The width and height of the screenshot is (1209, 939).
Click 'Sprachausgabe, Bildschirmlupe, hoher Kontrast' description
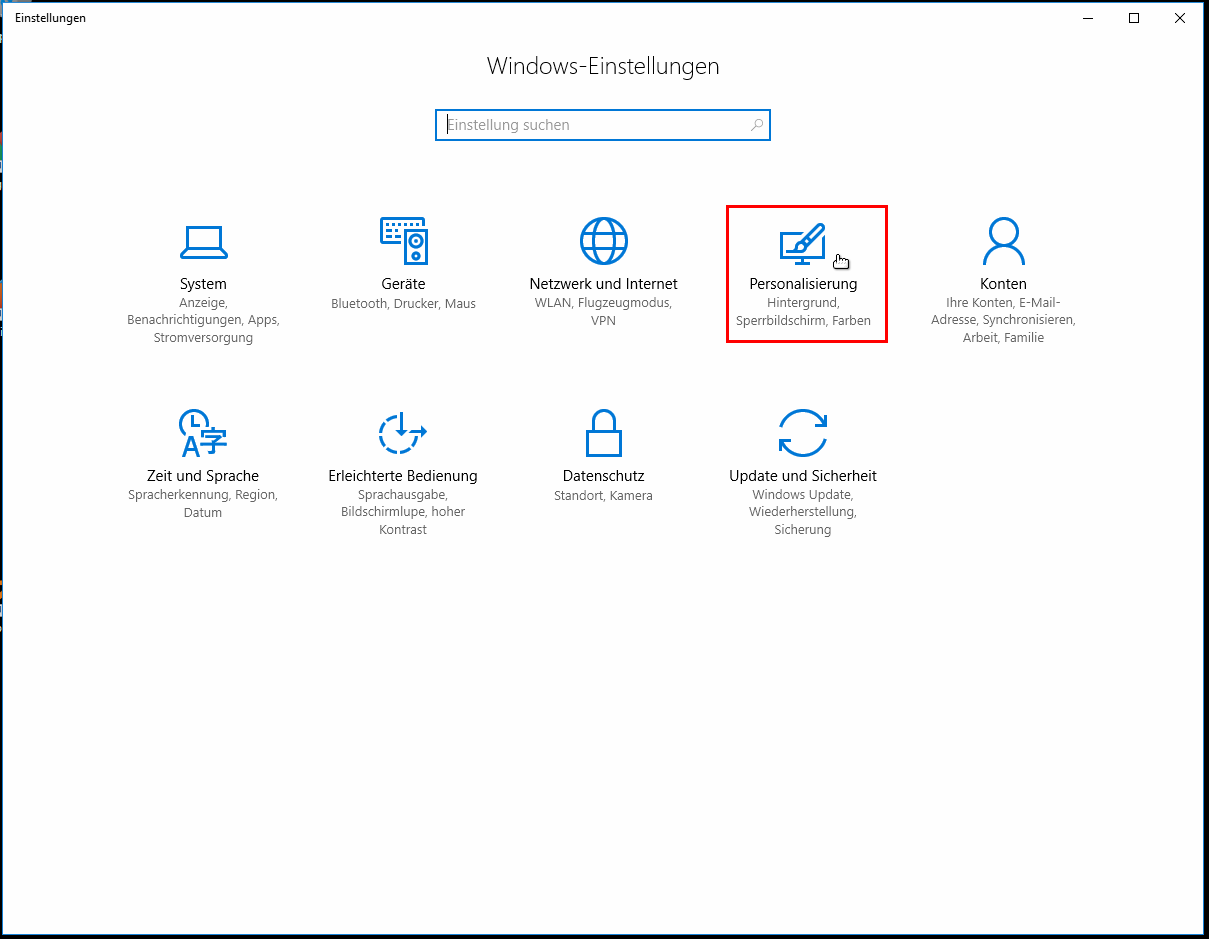(403, 512)
